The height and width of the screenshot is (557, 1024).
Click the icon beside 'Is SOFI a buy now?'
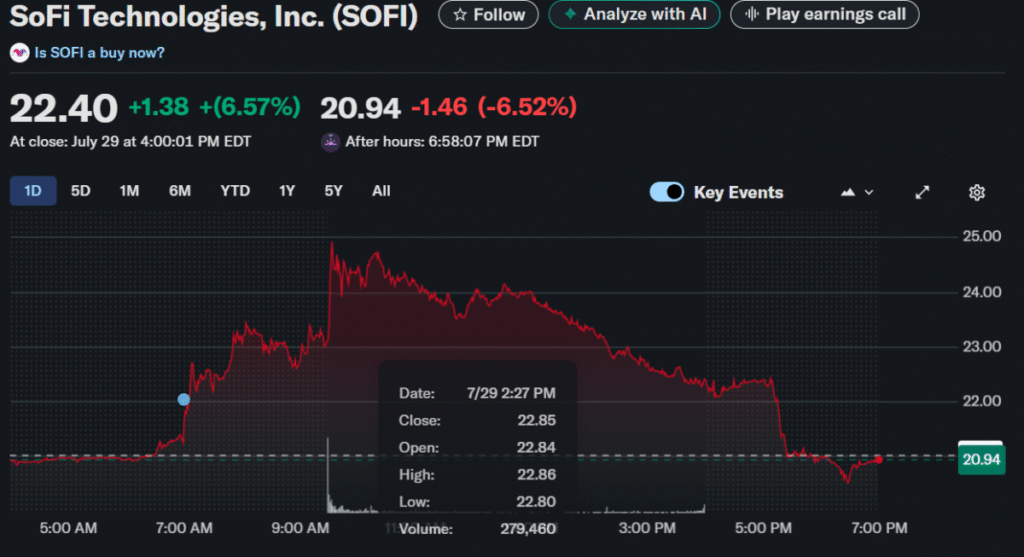[20, 53]
